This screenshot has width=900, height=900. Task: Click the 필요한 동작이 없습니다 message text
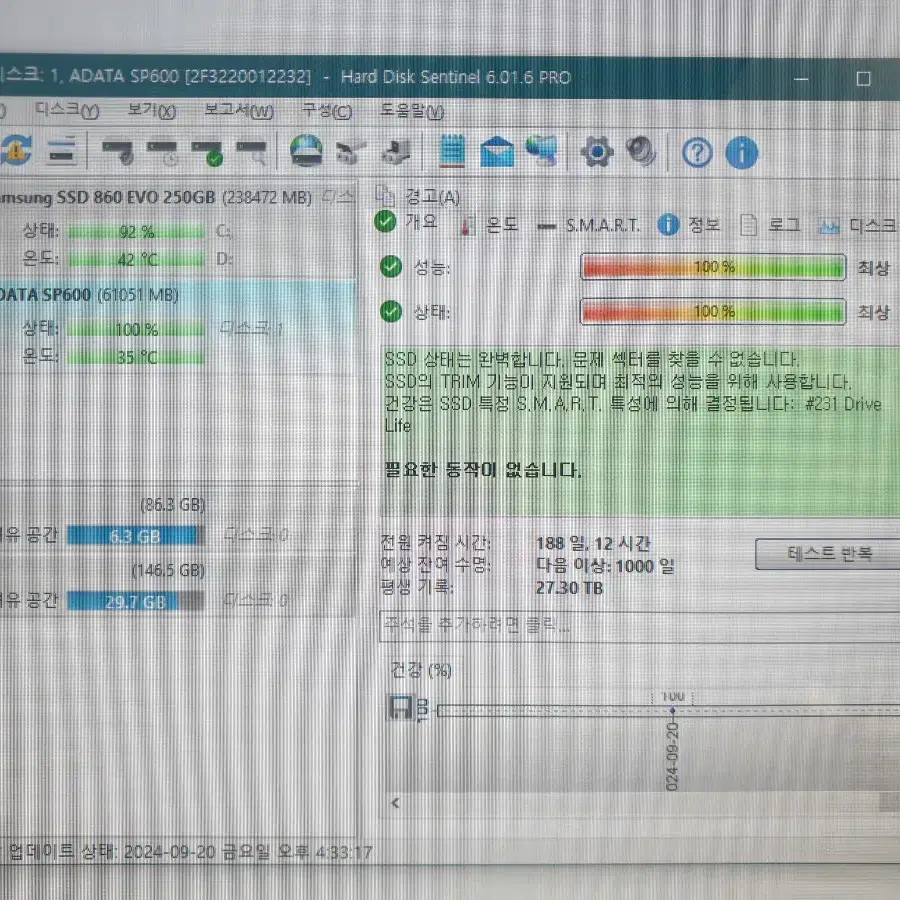coord(483,471)
